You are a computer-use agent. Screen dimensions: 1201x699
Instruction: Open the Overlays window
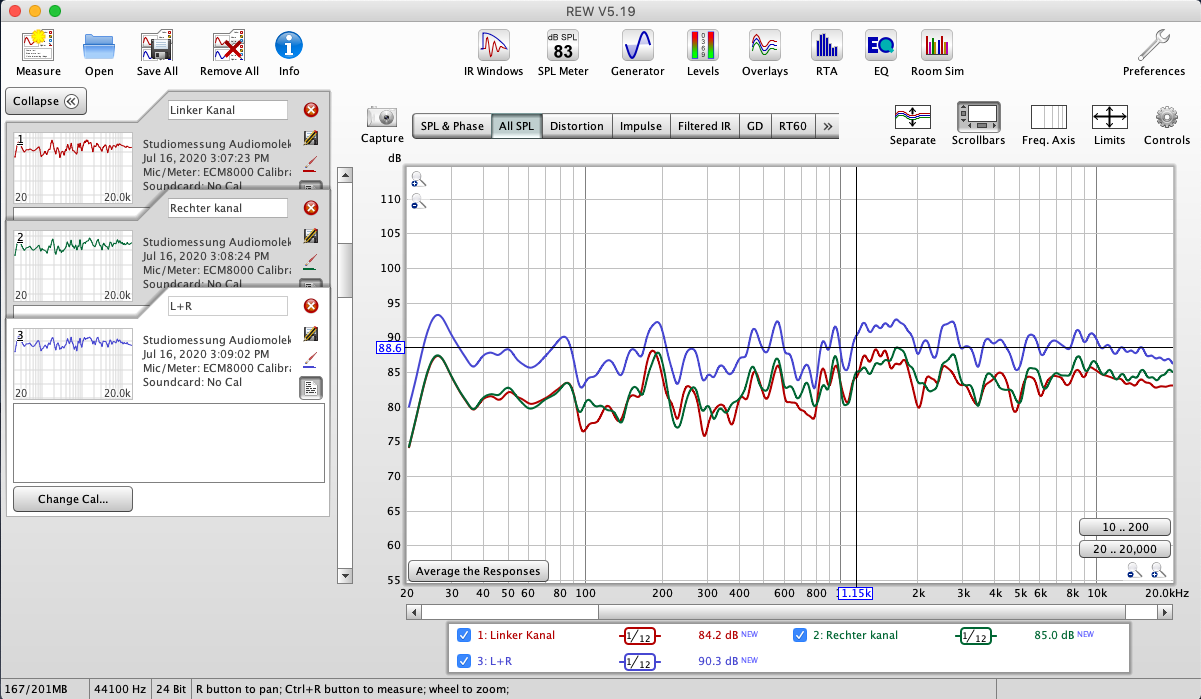(x=764, y=53)
